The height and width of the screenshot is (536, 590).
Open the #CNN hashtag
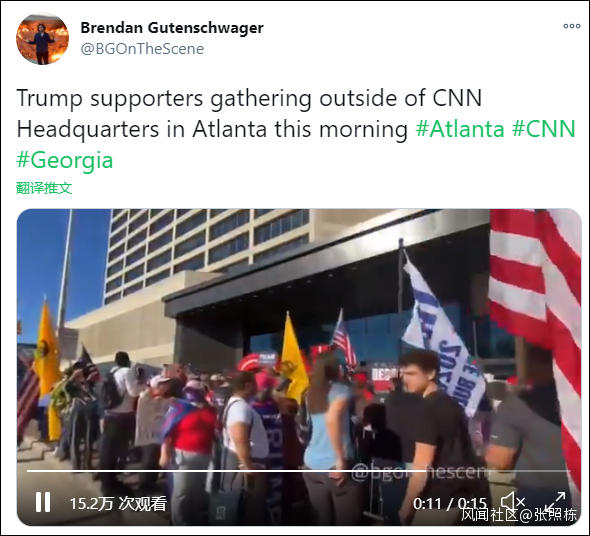click(544, 129)
